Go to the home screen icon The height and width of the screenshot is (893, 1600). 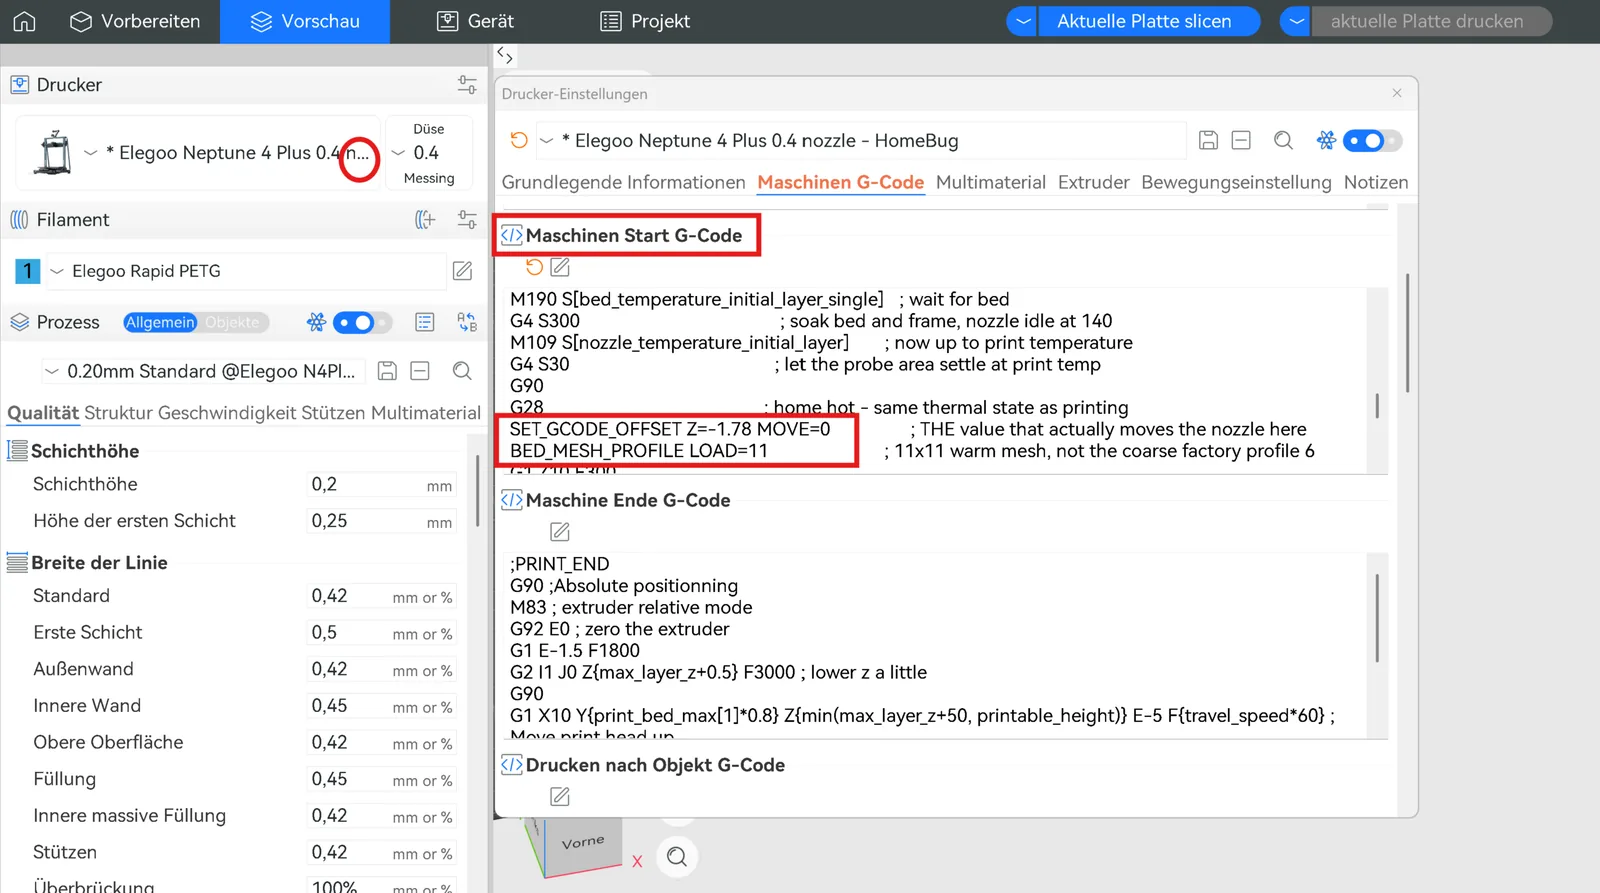[x=24, y=21]
